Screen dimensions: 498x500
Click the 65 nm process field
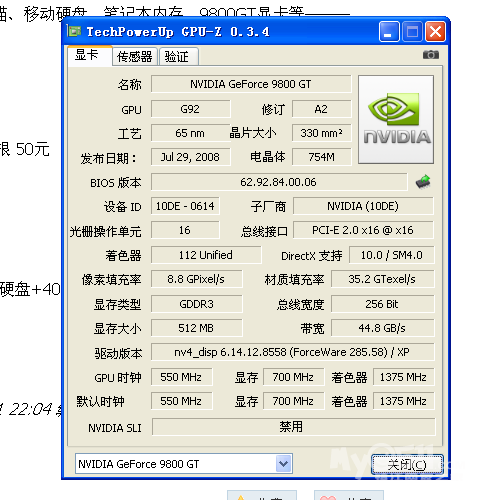tap(190, 133)
